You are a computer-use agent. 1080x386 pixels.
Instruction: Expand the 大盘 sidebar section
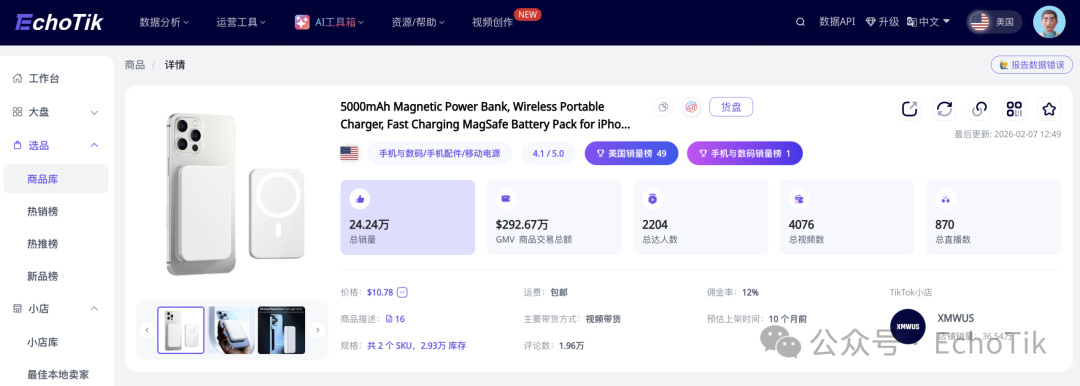coord(94,112)
